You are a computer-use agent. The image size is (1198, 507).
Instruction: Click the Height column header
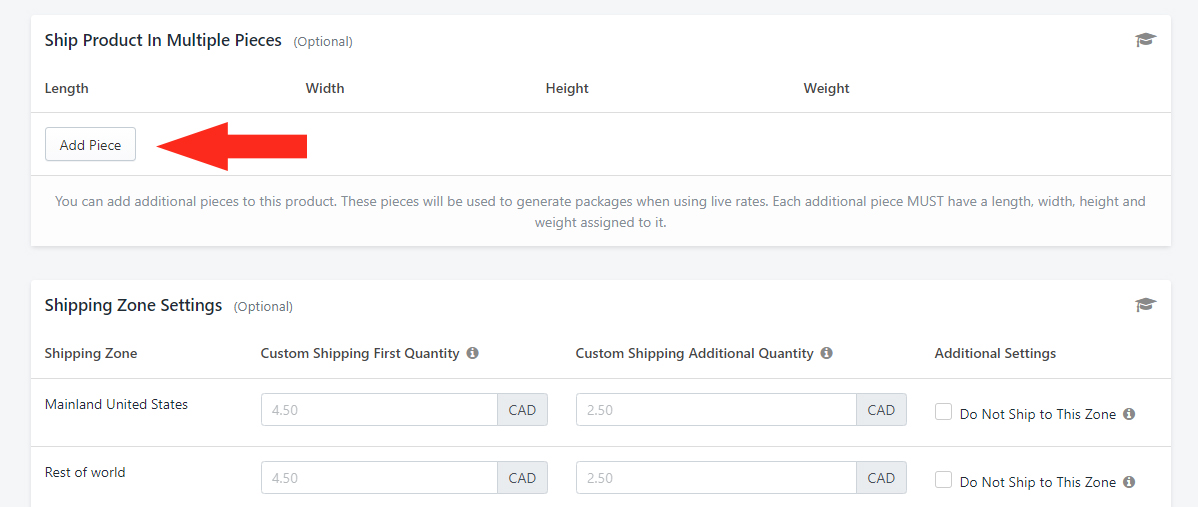[x=567, y=89]
